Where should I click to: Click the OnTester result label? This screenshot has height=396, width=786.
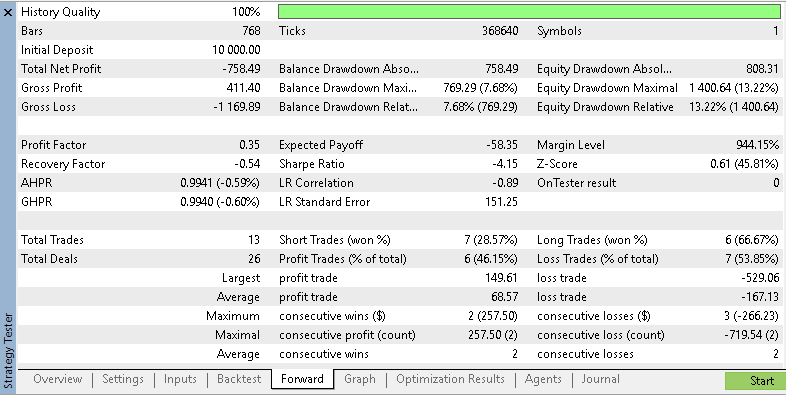(576, 183)
